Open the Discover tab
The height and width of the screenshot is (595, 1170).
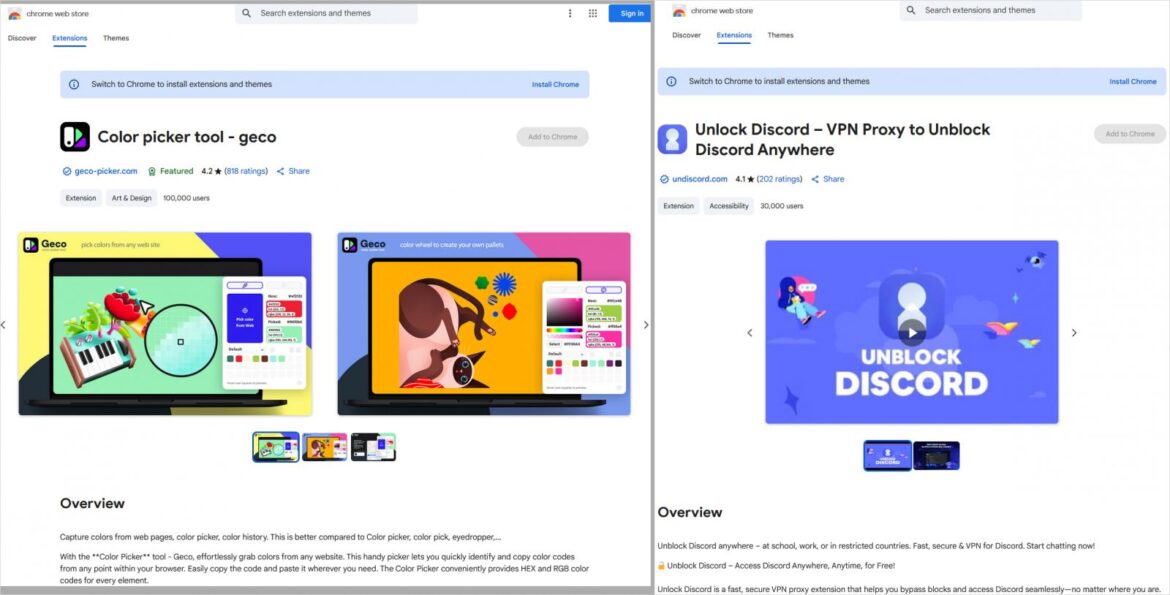pyautogui.click(x=21, y=38)
